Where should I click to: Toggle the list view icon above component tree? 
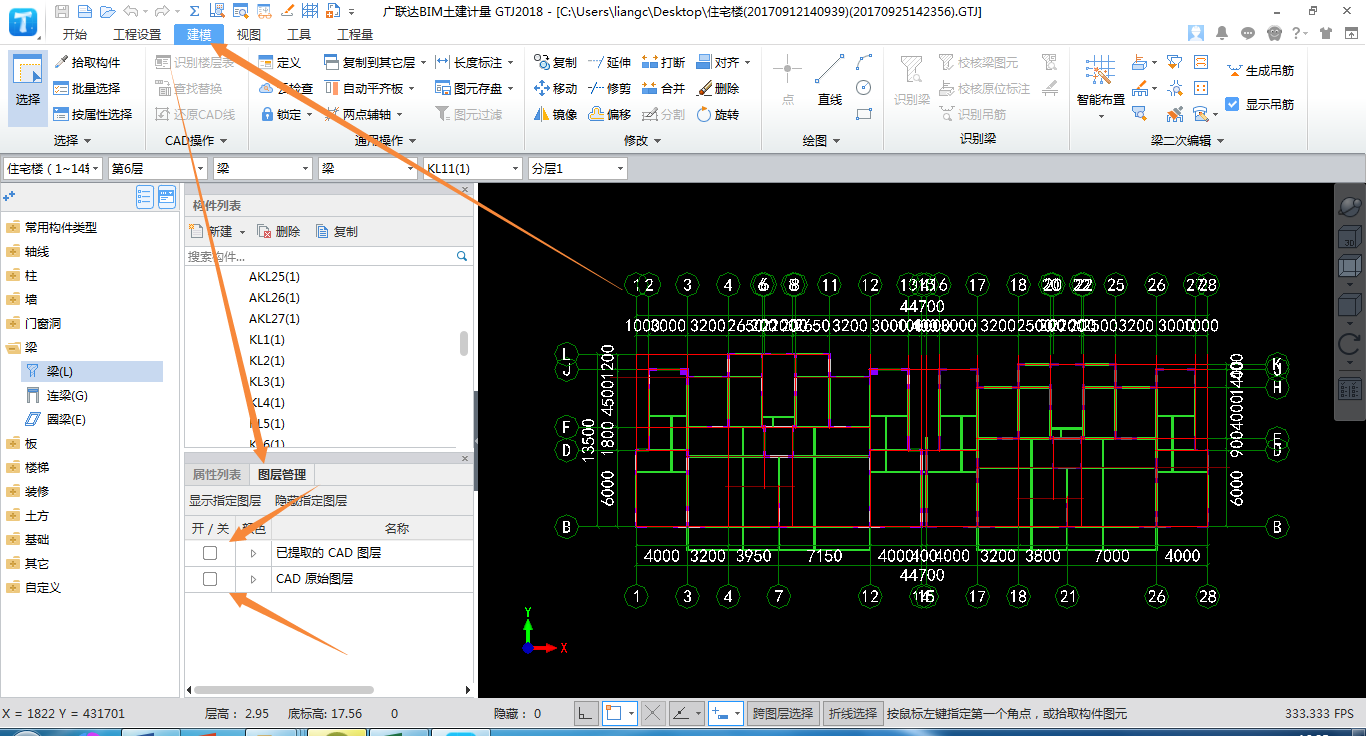[144, 197]
